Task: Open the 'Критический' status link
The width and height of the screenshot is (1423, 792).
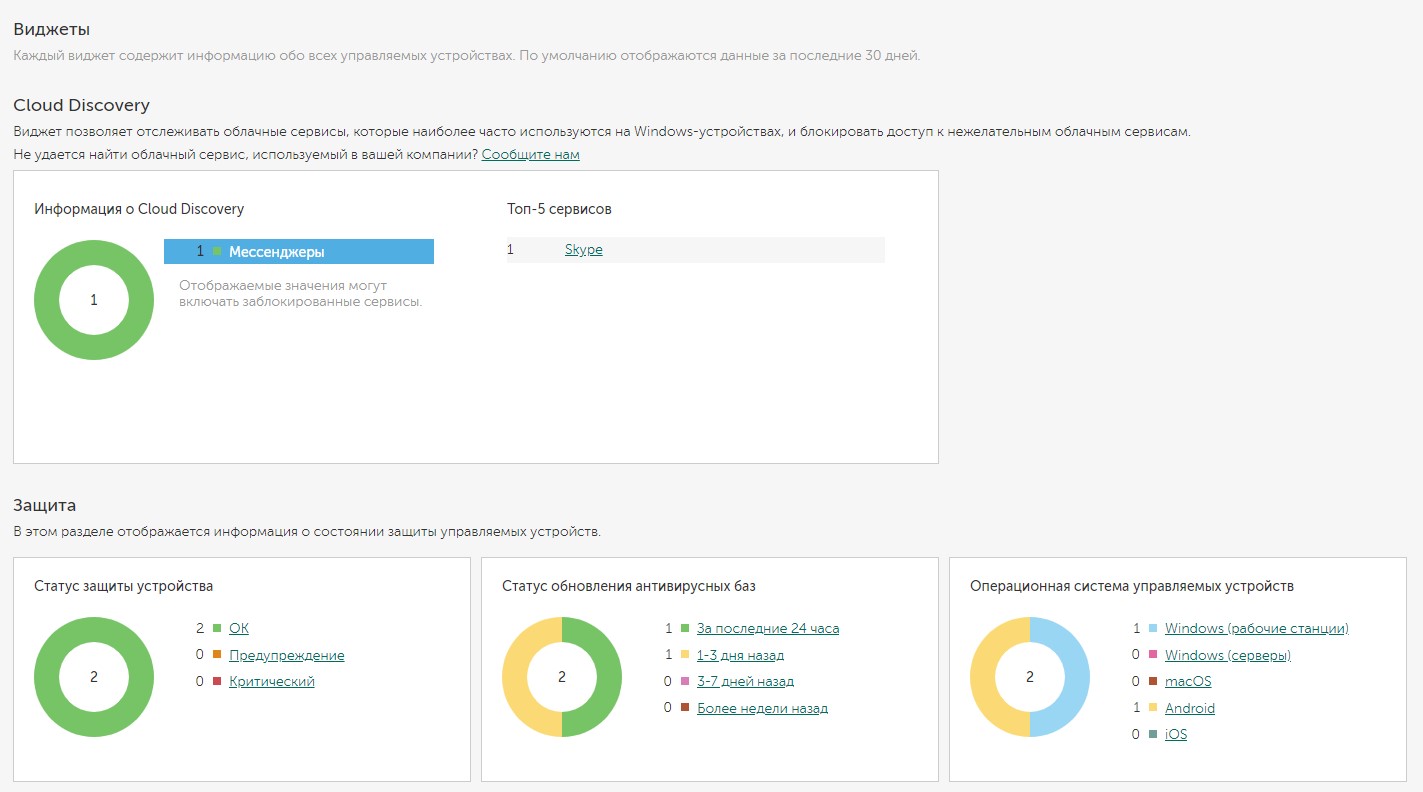Action: coord(271,682)
